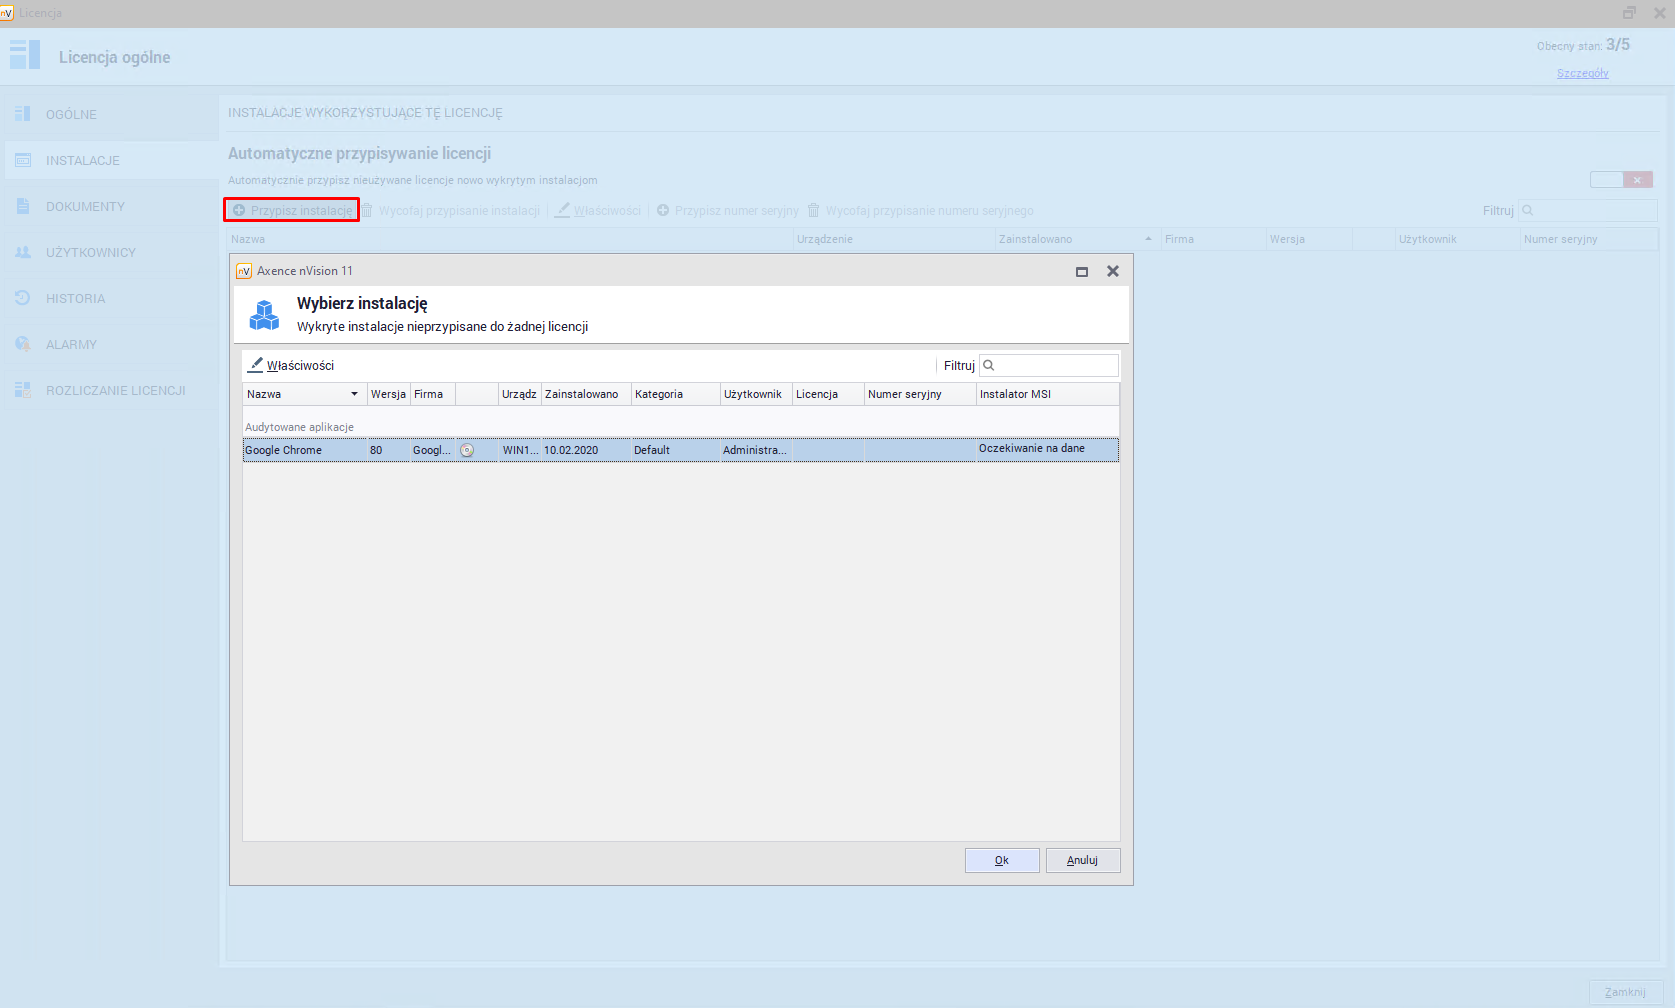Screen dimensions: 1675x1008
Task: Open the INSTALACJE sidebar tab
Action: tap(82, 160)
